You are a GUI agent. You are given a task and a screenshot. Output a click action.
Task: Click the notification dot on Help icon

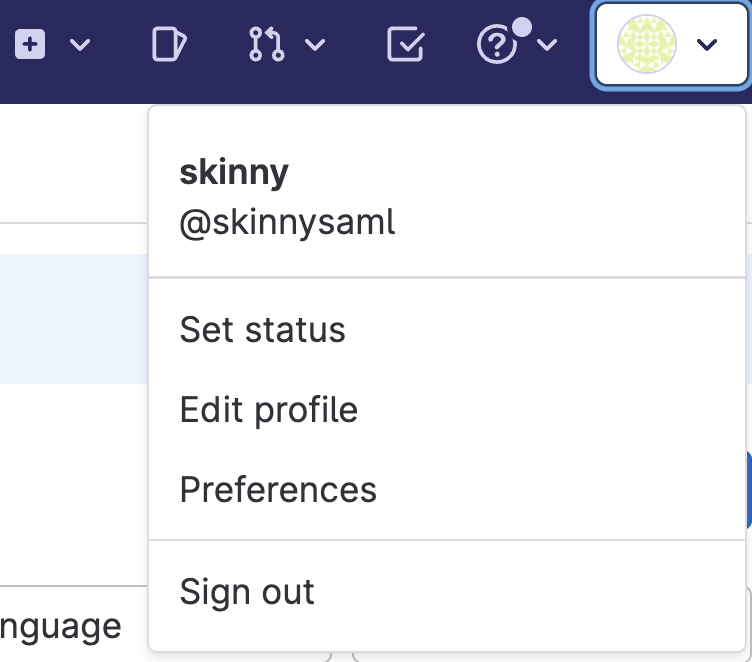tap(521, 27)
